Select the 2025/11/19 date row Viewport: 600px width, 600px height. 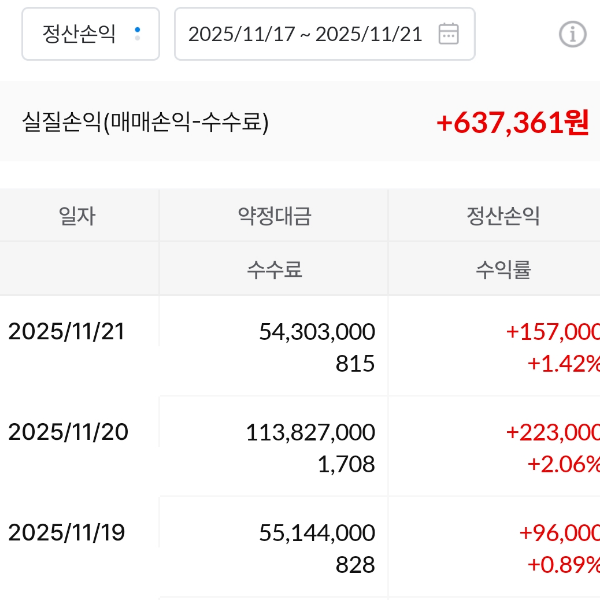(67, 532)
